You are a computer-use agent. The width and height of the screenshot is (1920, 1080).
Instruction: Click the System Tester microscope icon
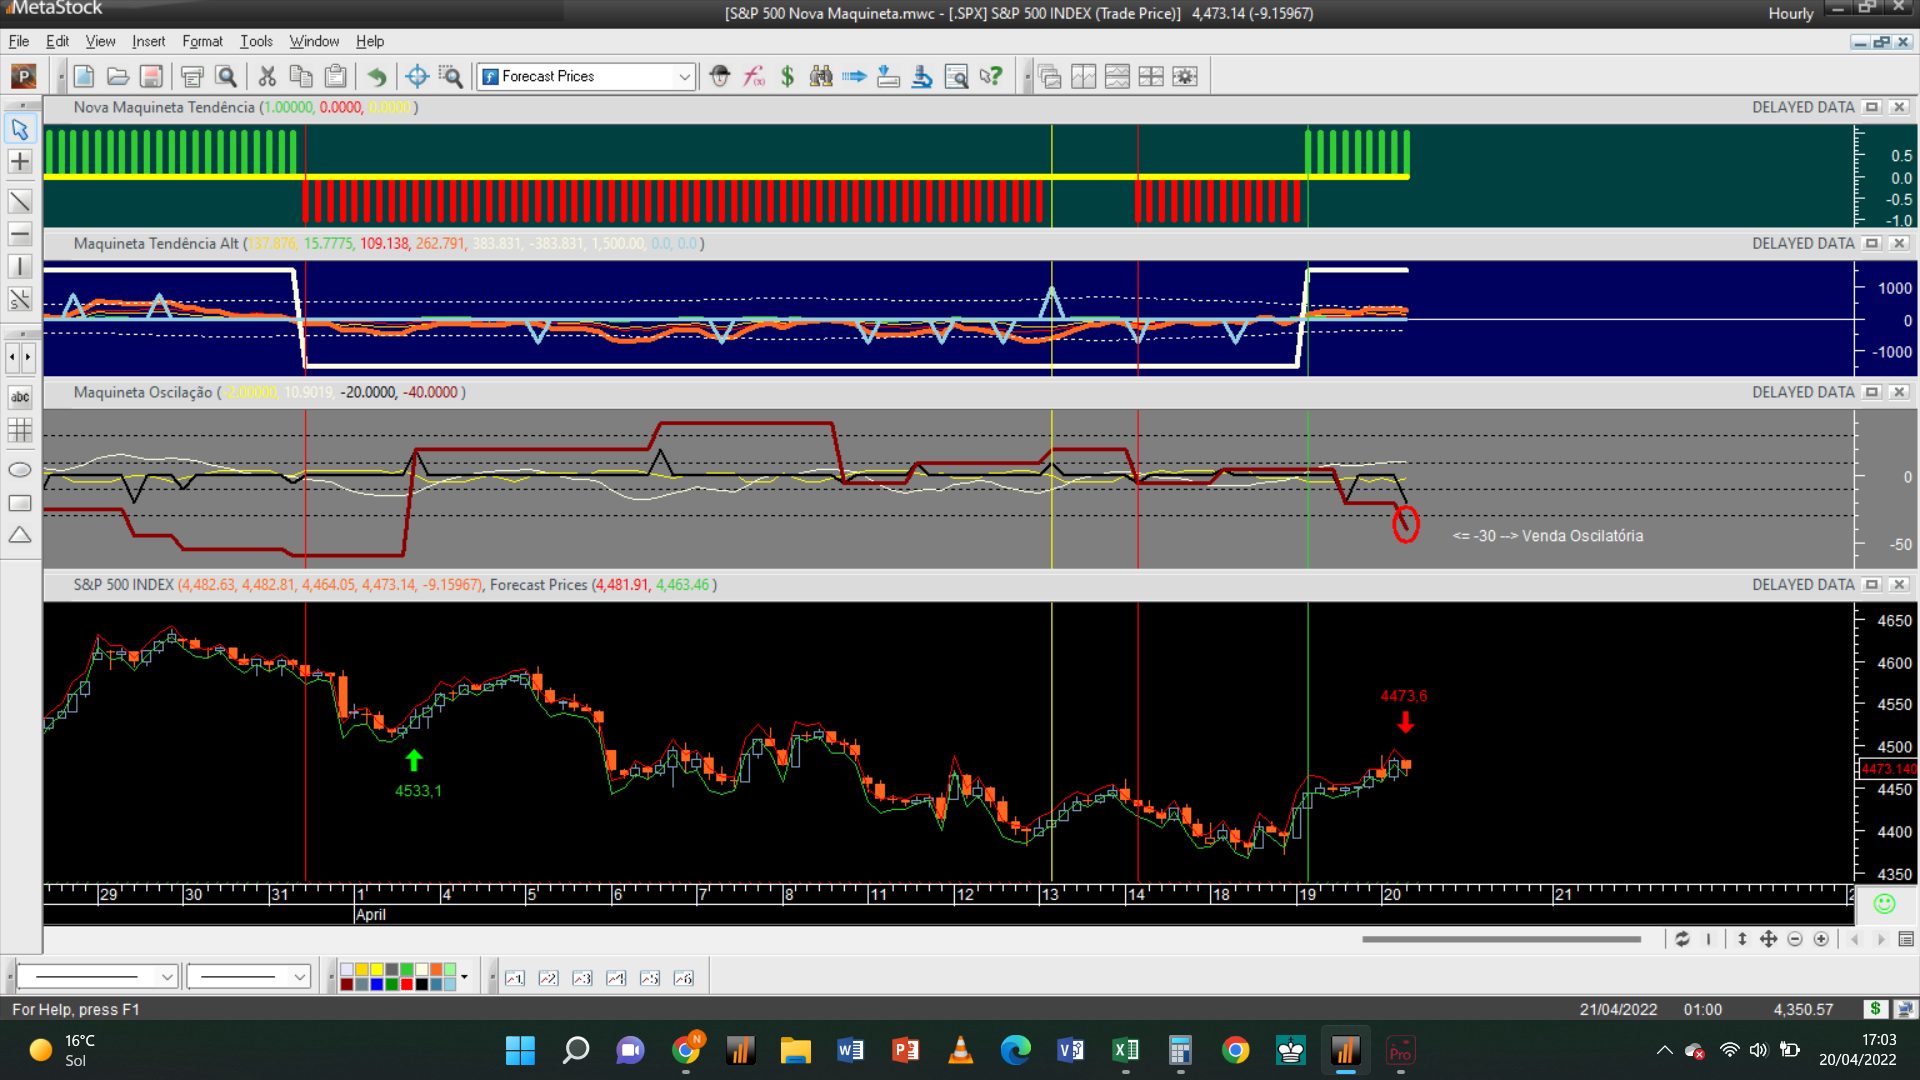click(922, 76)
